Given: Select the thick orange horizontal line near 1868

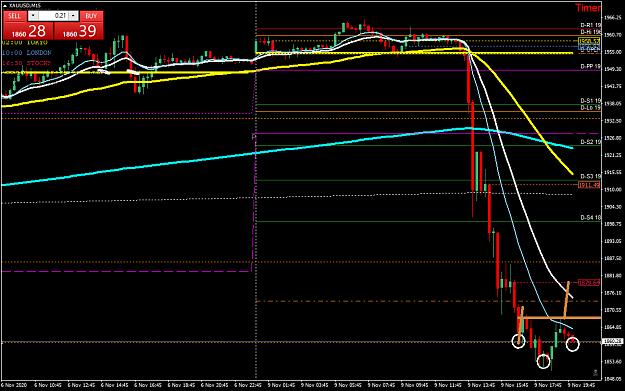Looking at the screenshot, I should click(559, 318).
